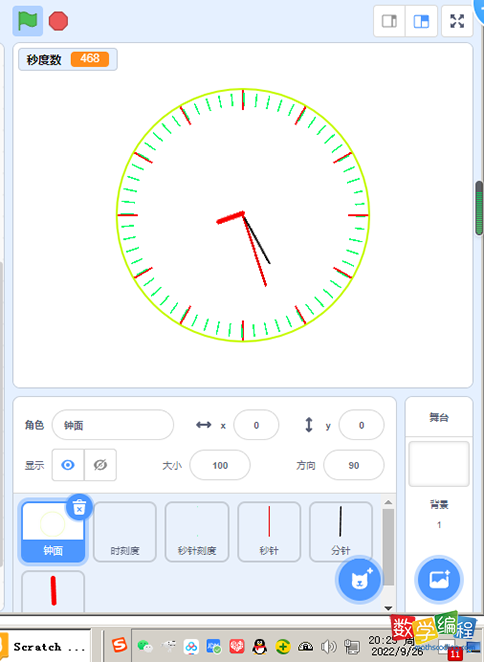Open the choose a sprite button
484x662 pixels.
(360, 580)
